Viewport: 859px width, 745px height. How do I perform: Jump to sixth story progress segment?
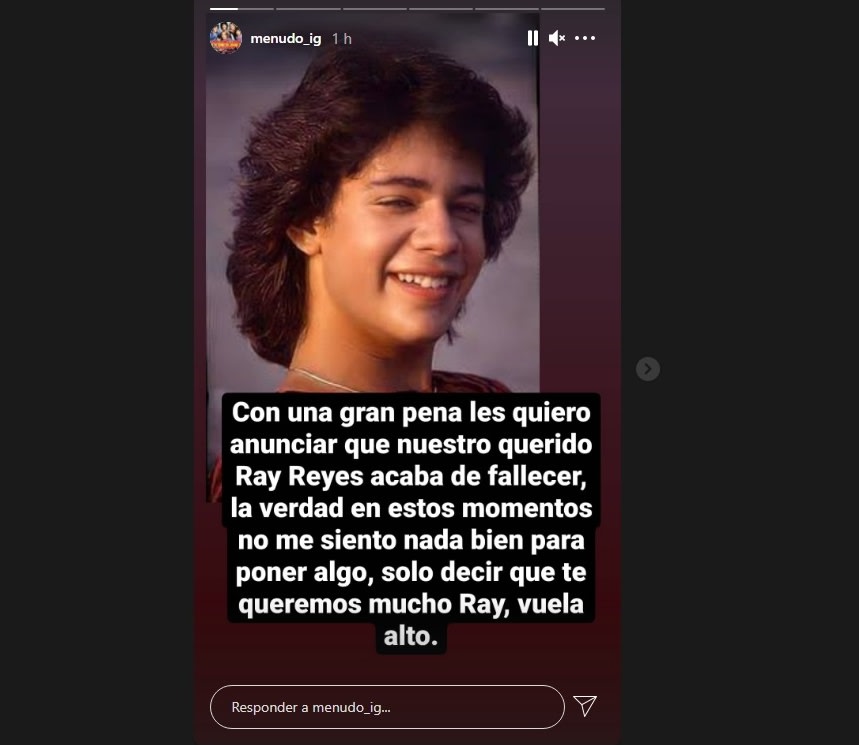572,9
